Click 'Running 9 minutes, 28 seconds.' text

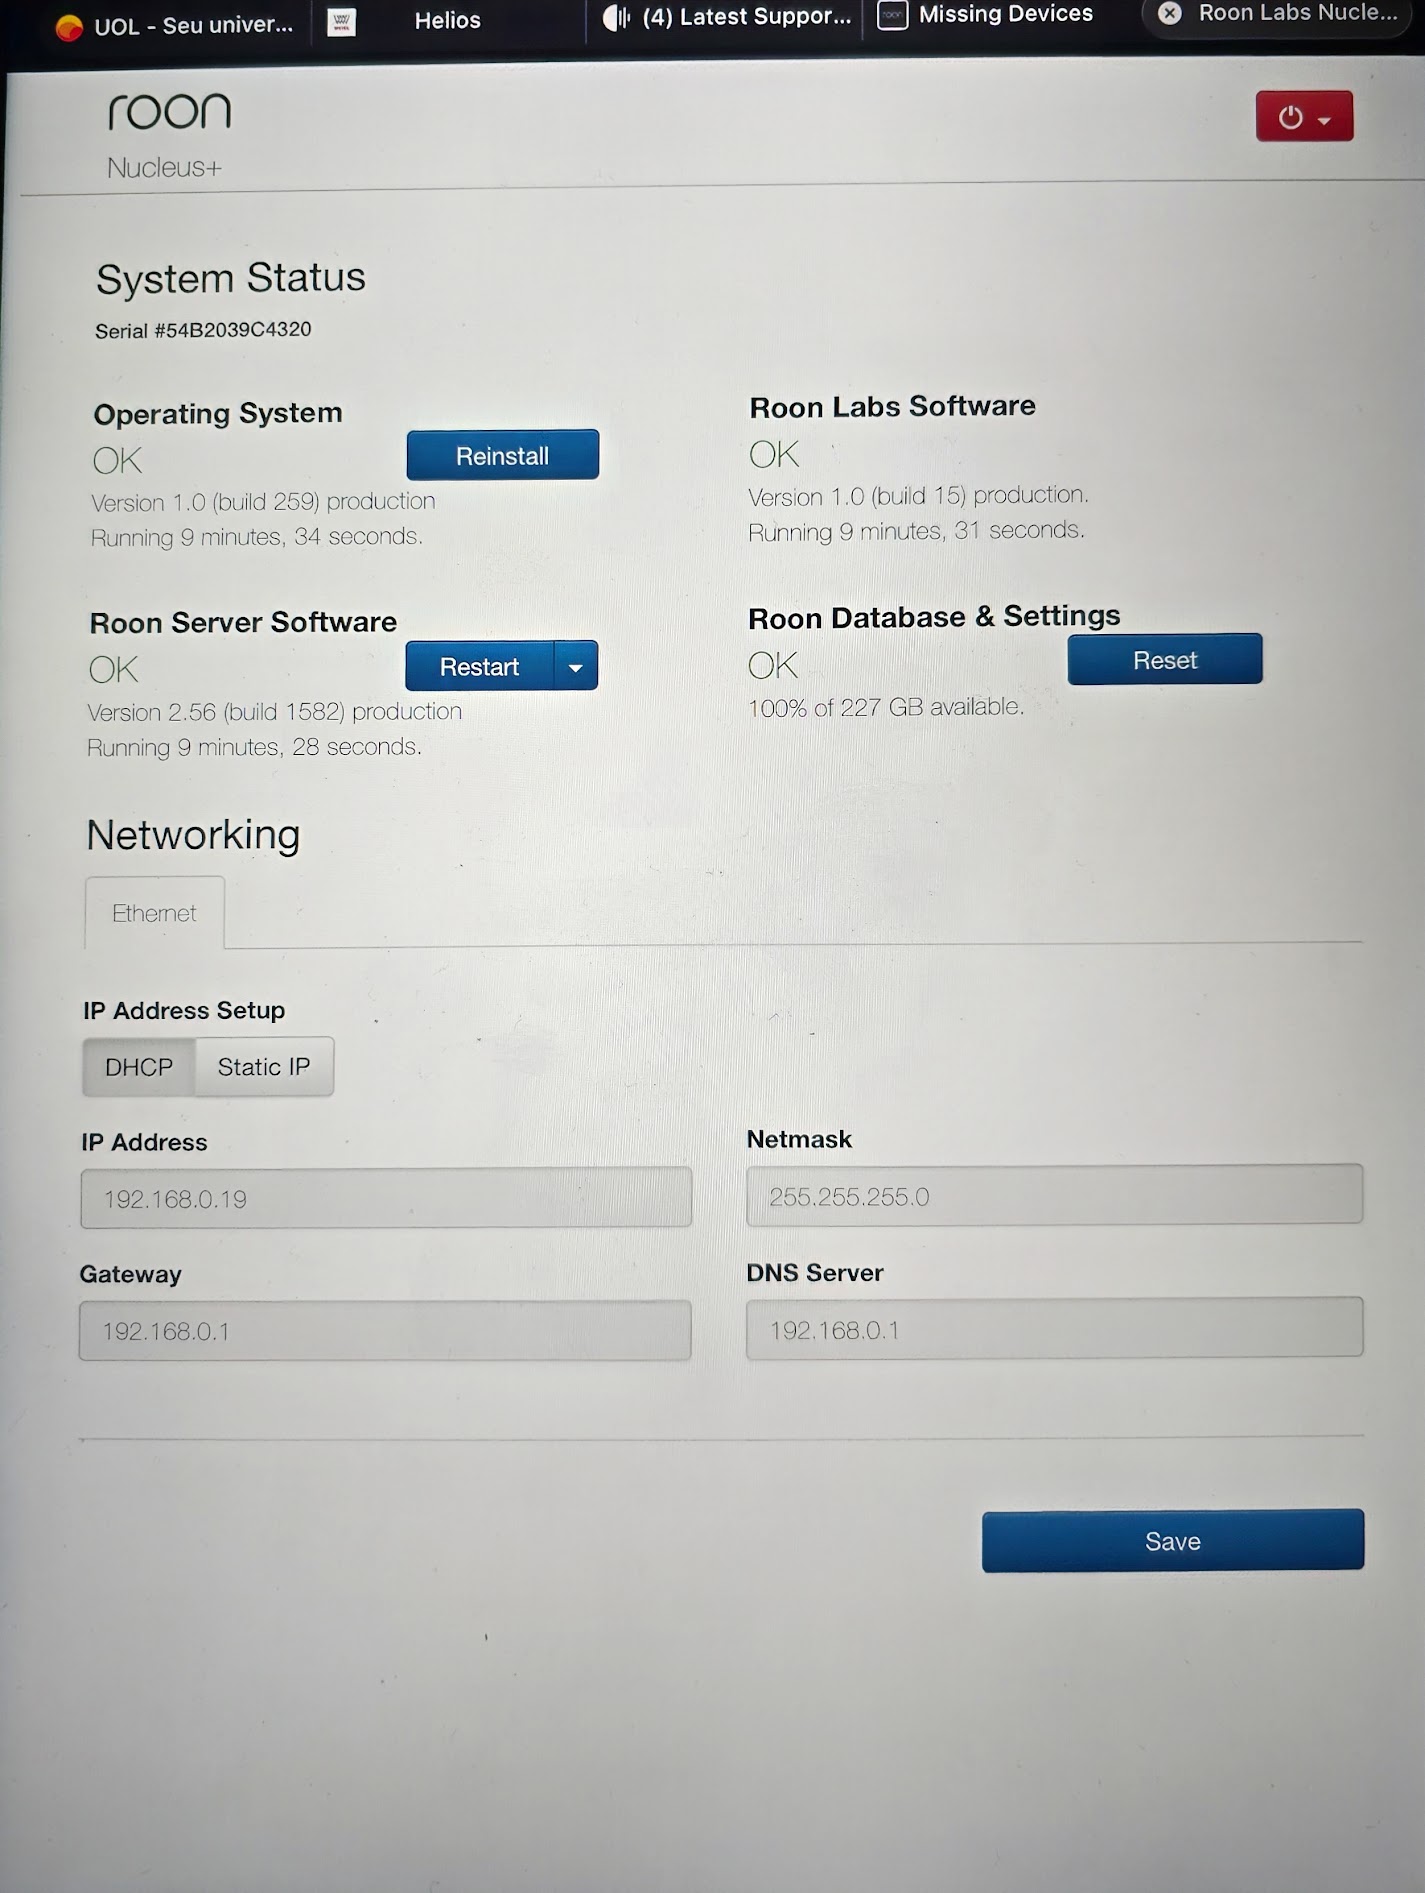point(254,747)
